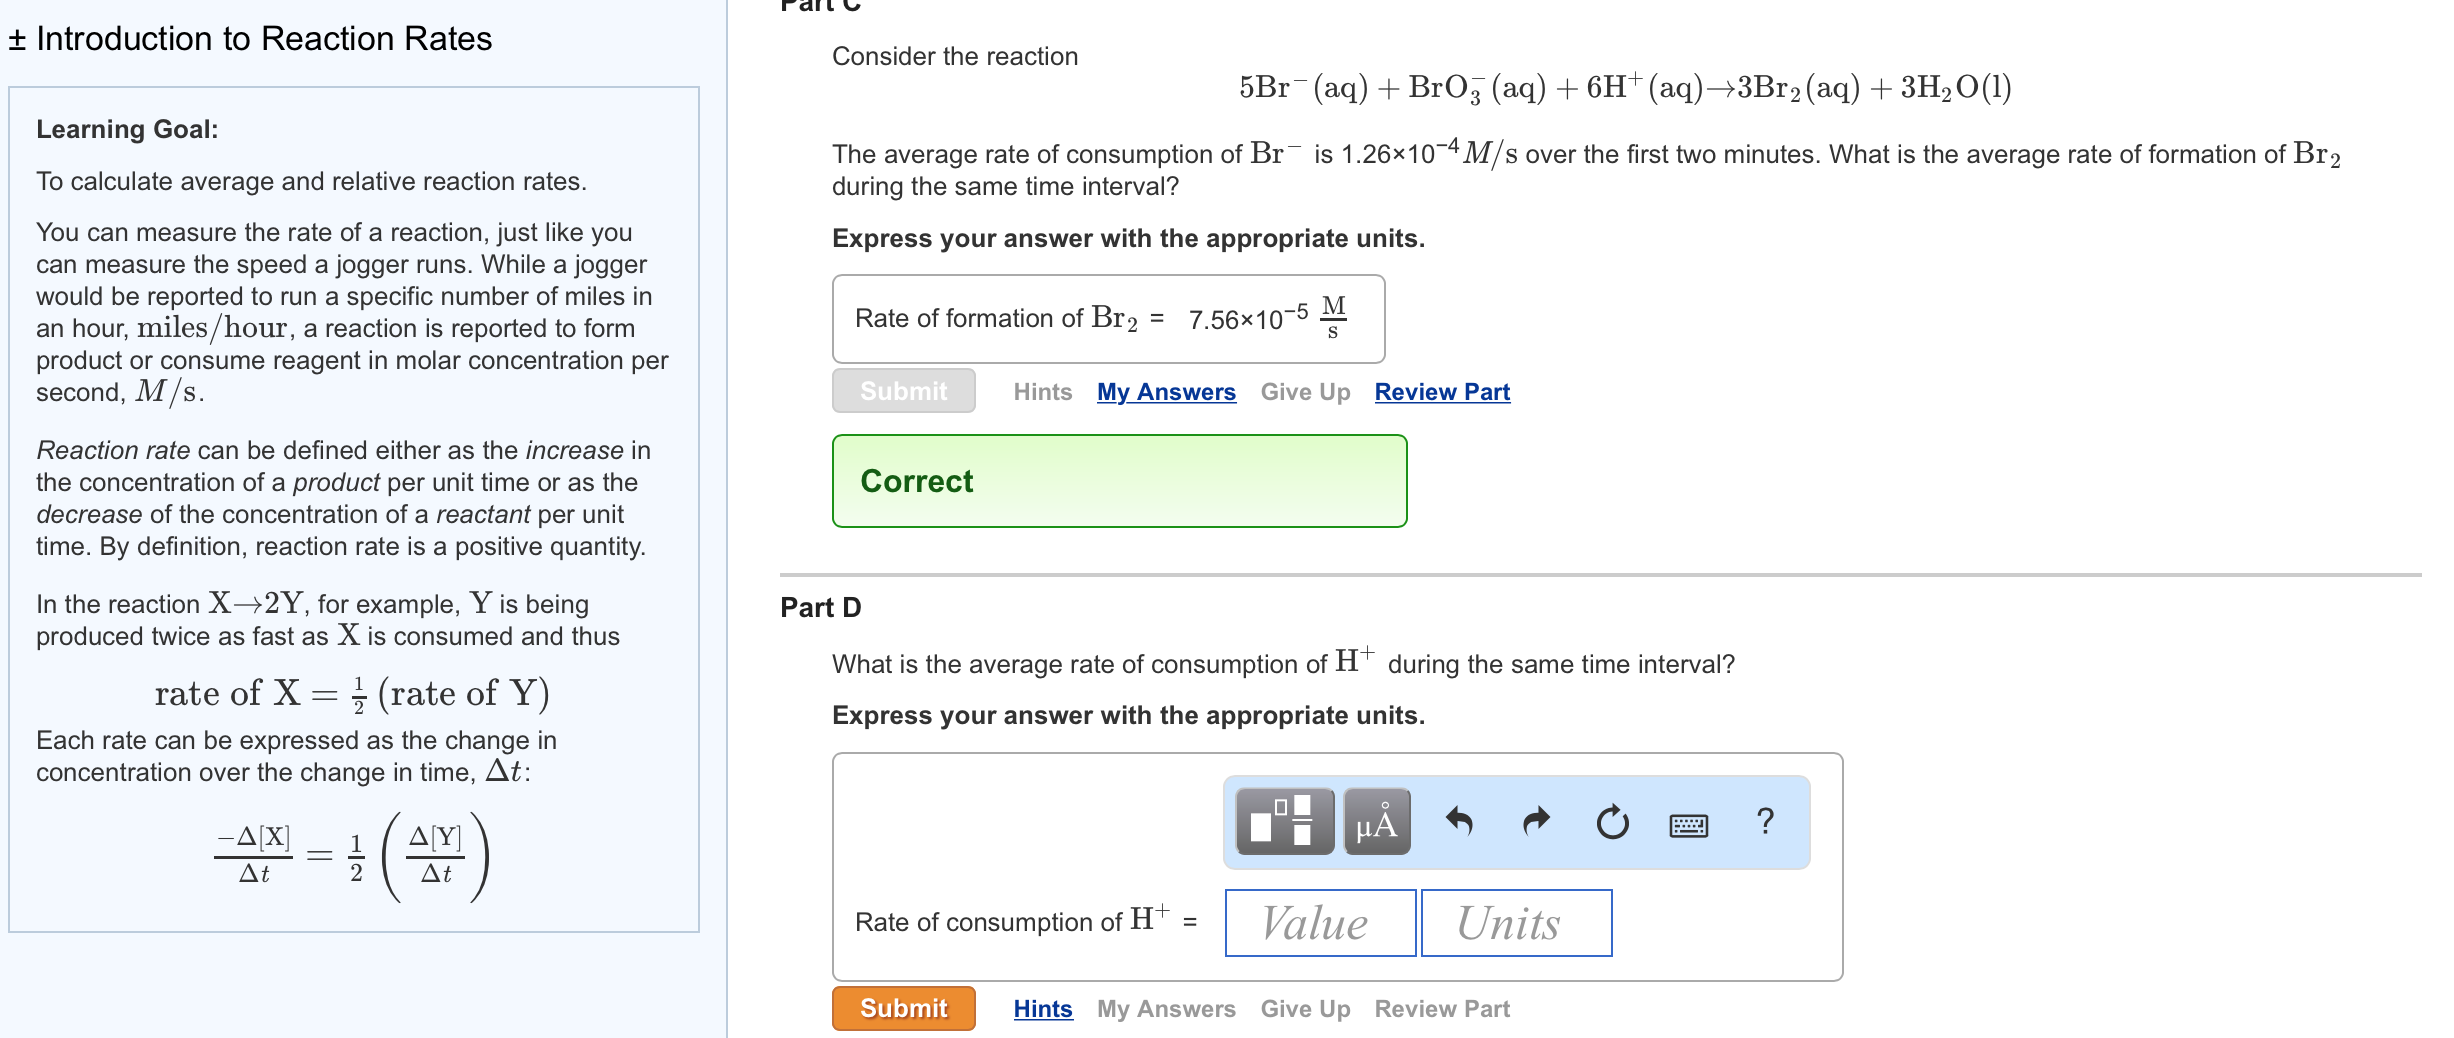Click the Submit button in Part C

(x=903, y=391)
